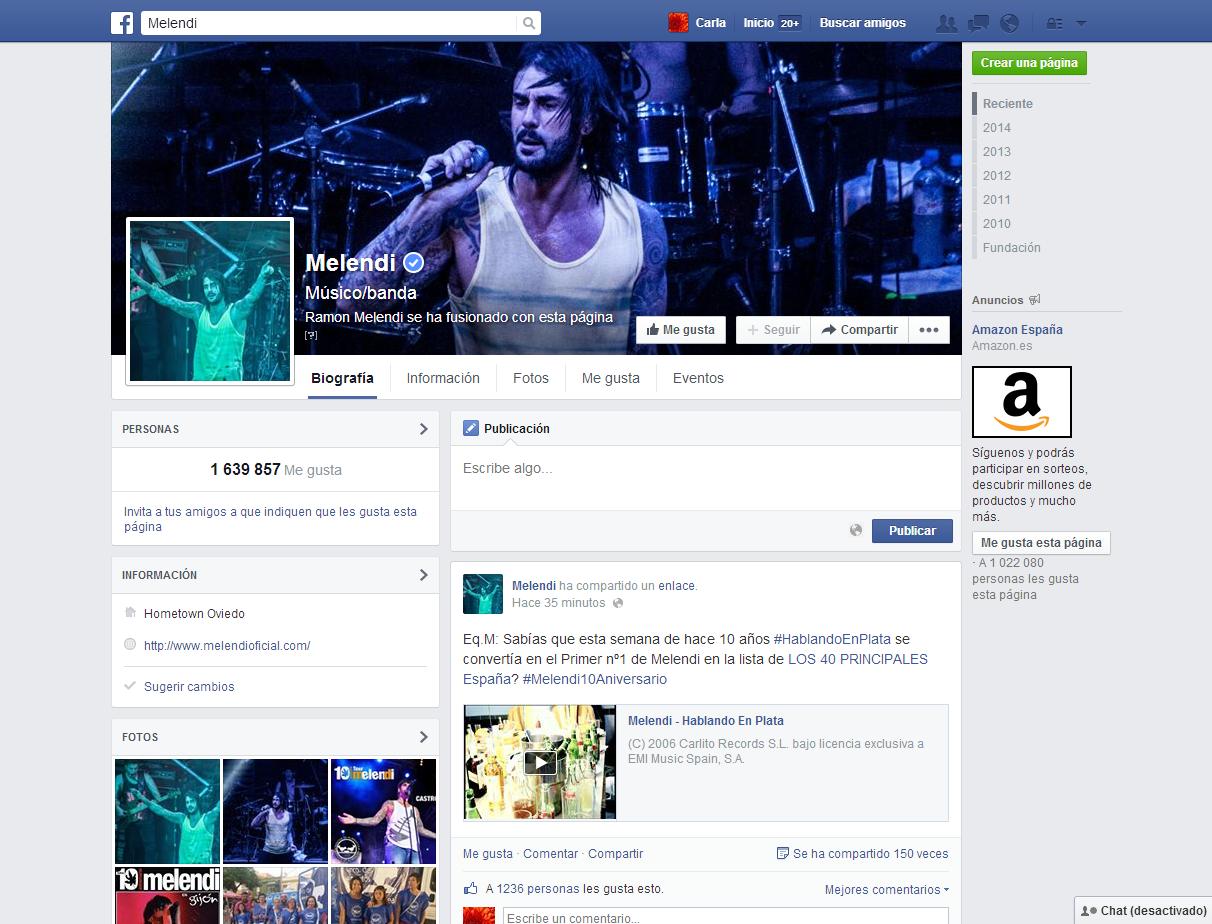Viewport: 1212px width, 924px height.
Task: Open account menu dropdown arrow
Action: coord(1081,23)
